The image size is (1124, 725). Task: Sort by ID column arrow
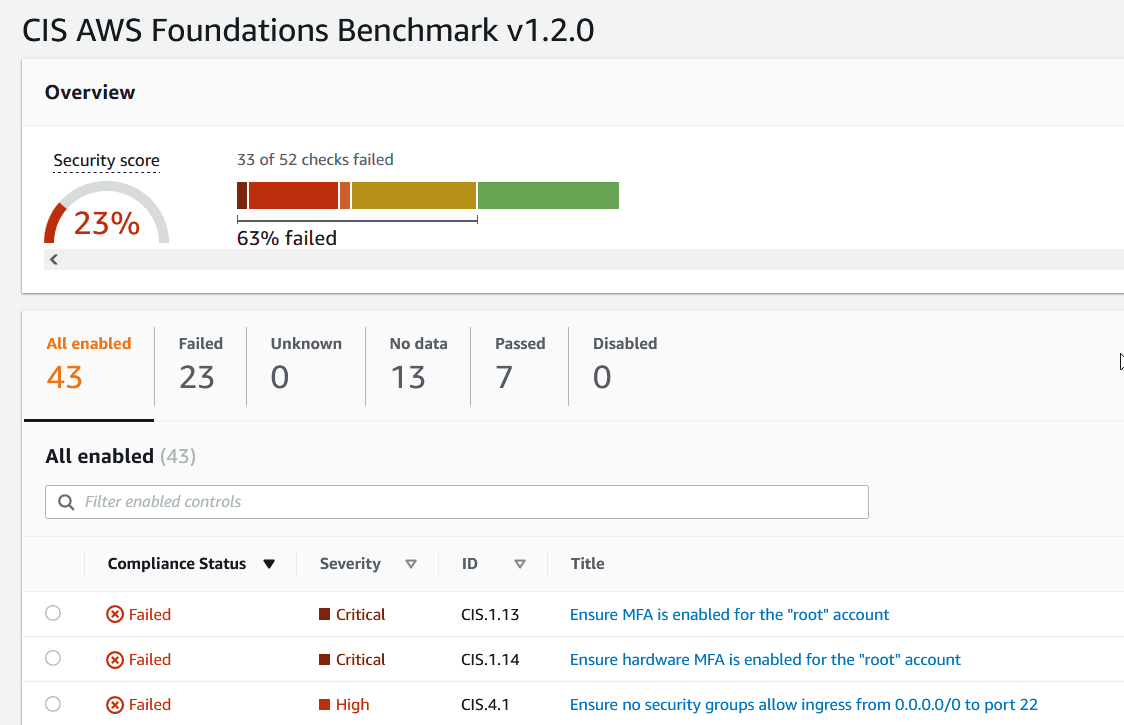[x=520, y=564]
